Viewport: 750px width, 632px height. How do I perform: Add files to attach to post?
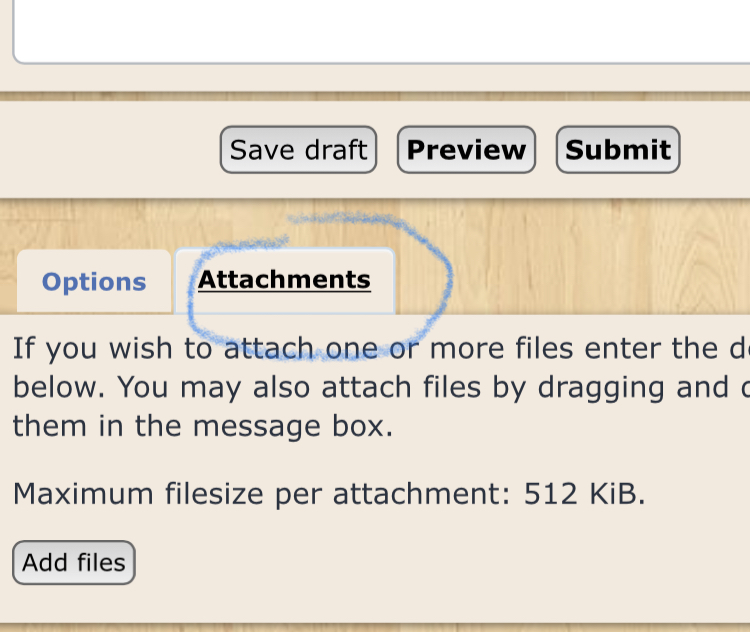(74, 563)
